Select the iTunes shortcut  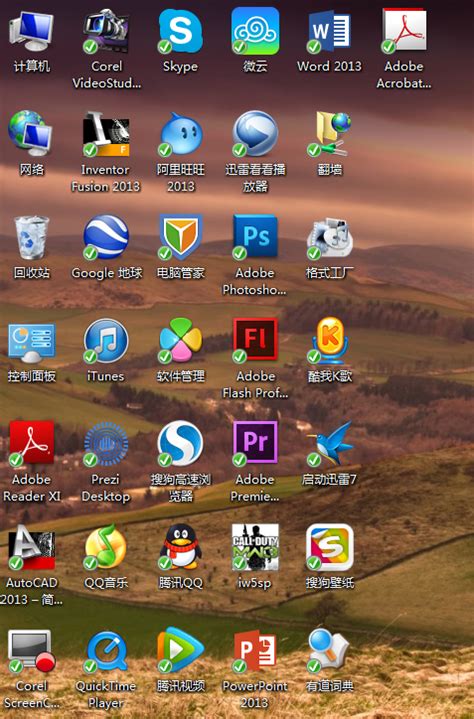[106, 341]
